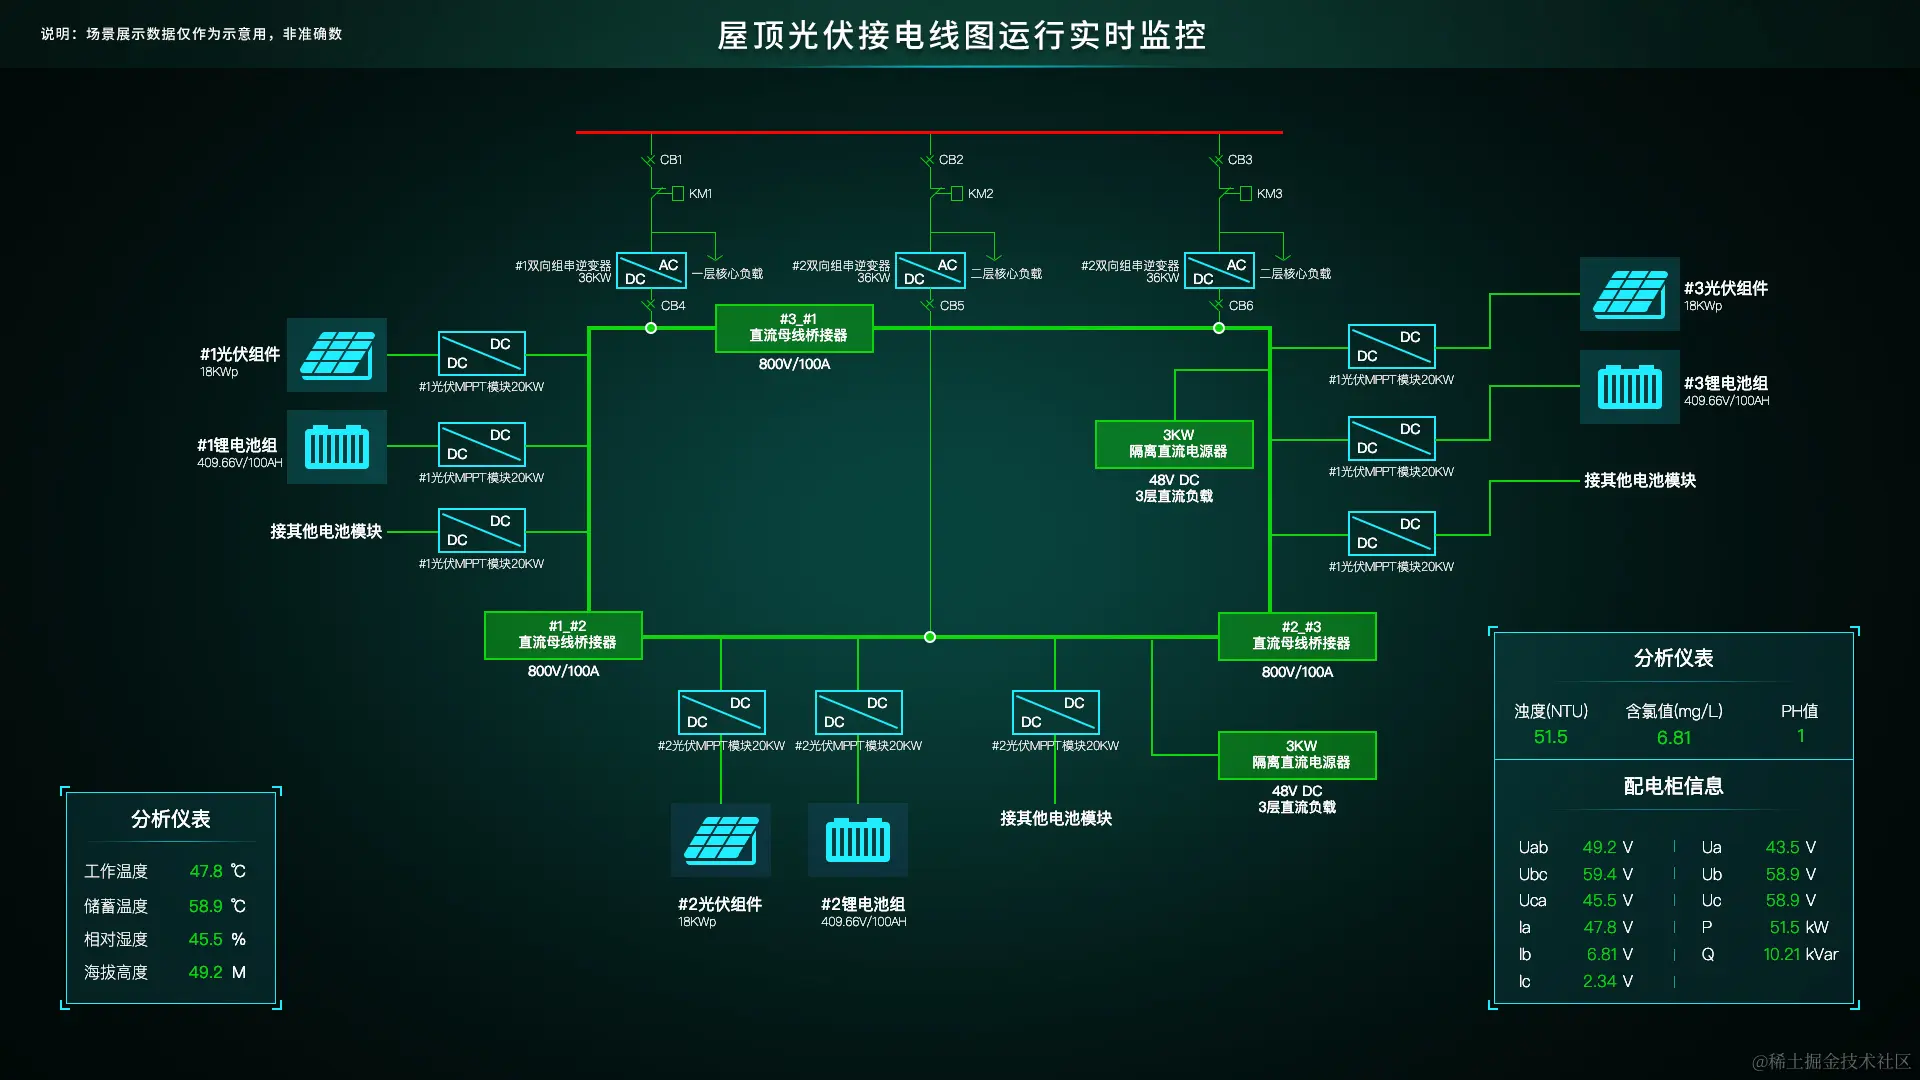The image size is (1920, 1080).
Task: Click the 3KW 隔离直流电源器 block
Action: [x=1175, y=444]
